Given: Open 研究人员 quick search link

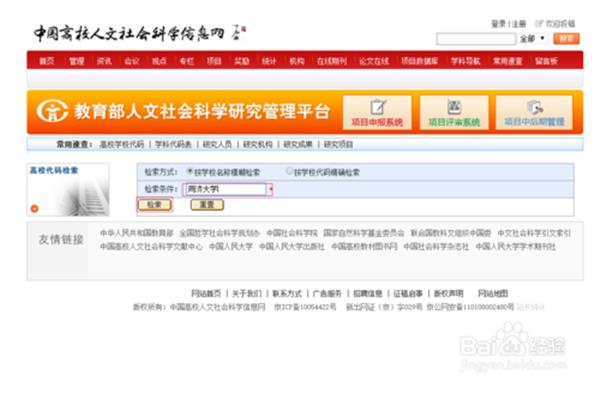Looking at the screenshot, I should [x=217, y=144].
